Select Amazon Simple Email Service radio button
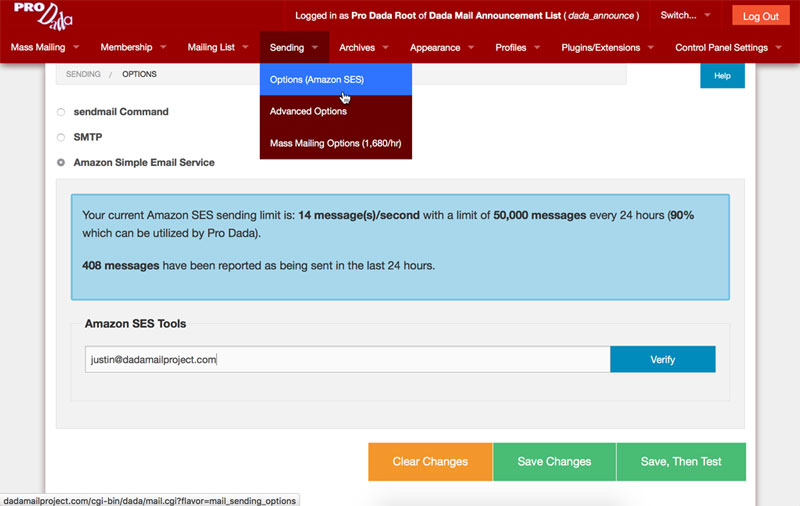This screenshot has height=506, width=800. point(61,163)
